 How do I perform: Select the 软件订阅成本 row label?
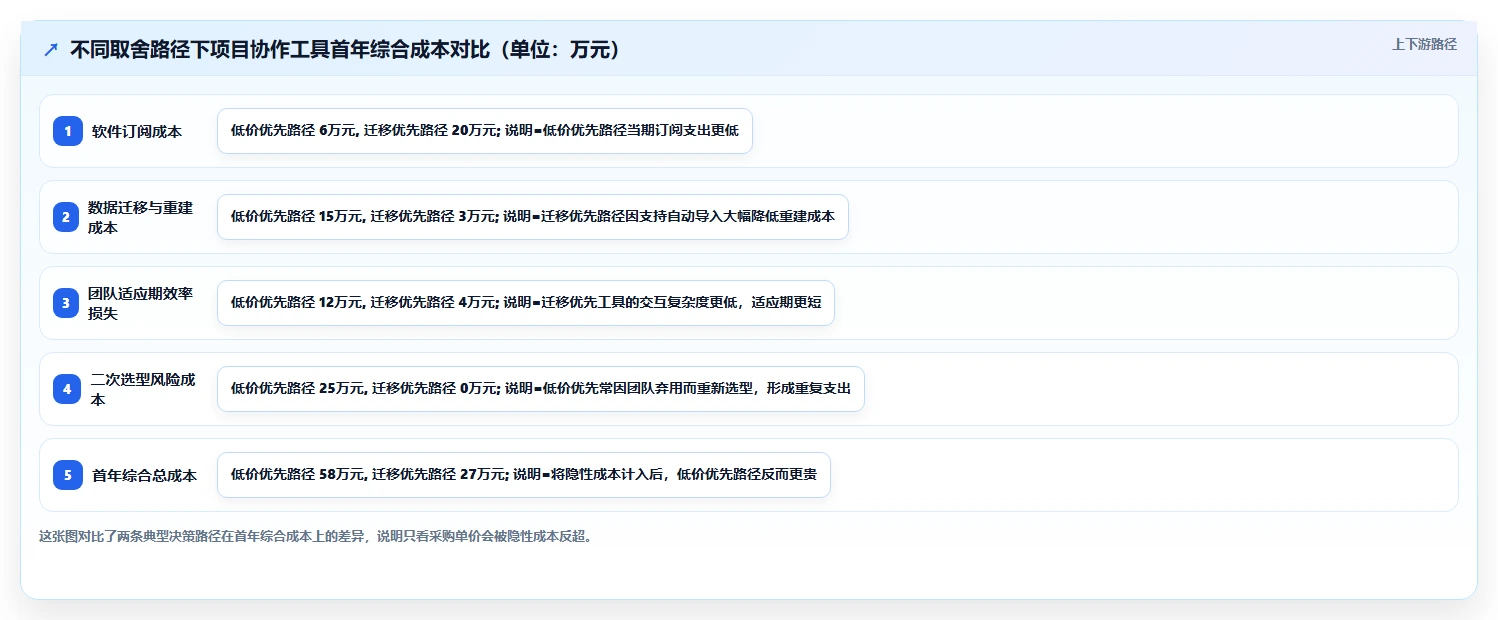point(137,131)
